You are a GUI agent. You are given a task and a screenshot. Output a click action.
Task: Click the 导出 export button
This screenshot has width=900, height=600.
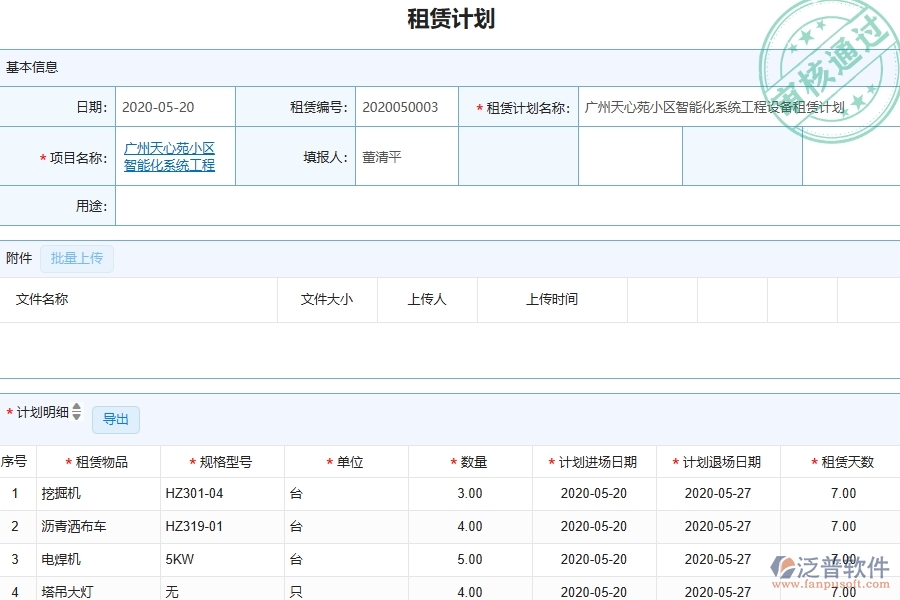pos(115,419)
